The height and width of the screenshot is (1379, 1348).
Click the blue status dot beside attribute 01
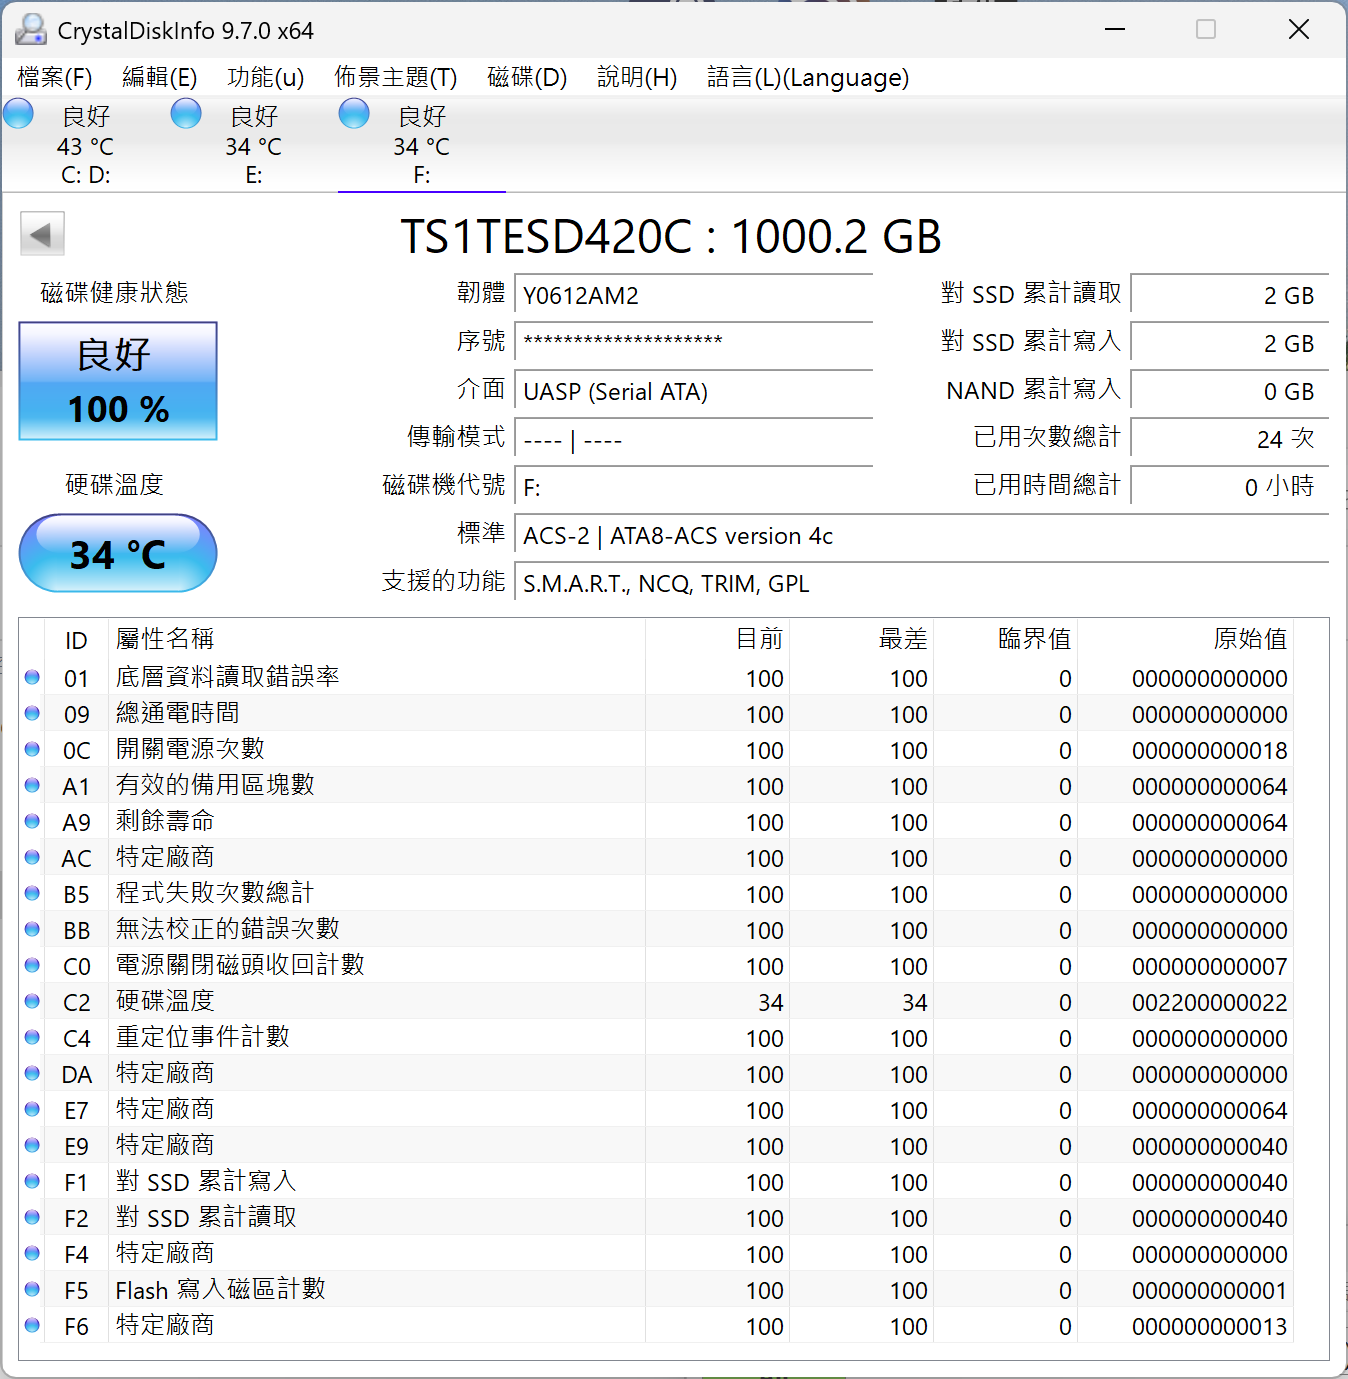coord(32,677)
